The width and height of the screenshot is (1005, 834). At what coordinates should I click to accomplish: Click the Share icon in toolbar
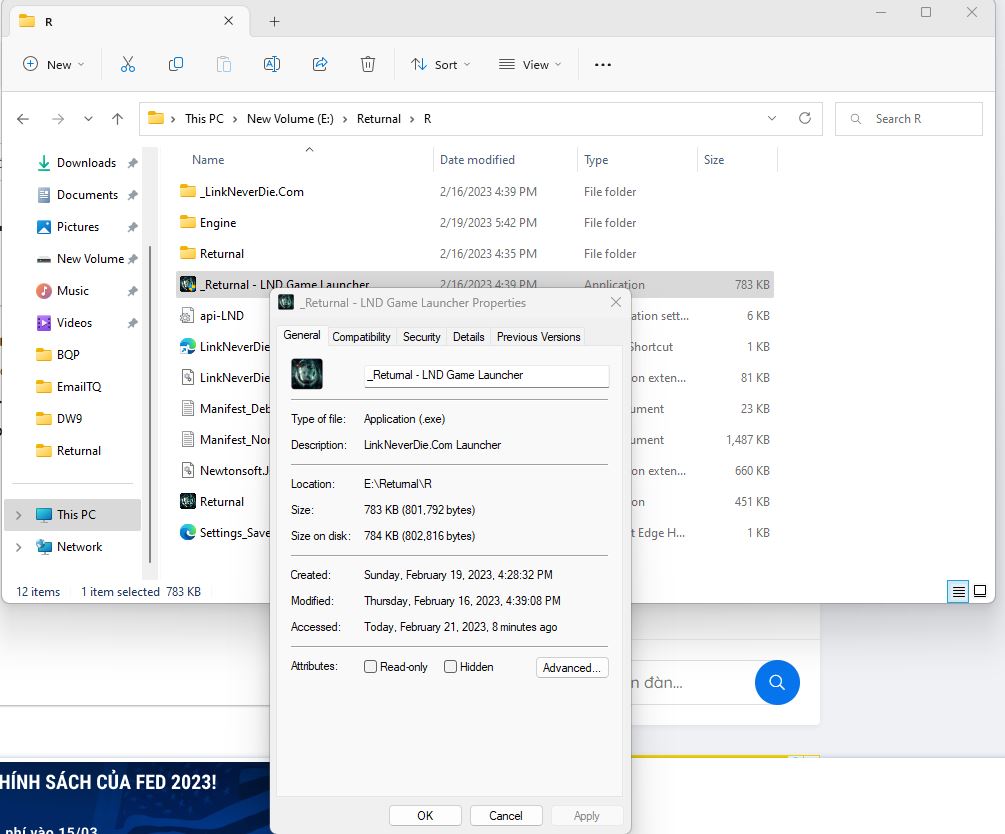click(x=320, y=64)
